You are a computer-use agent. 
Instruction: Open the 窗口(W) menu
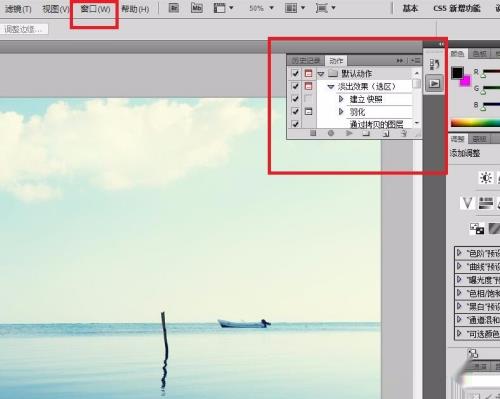tap(95, 9)
